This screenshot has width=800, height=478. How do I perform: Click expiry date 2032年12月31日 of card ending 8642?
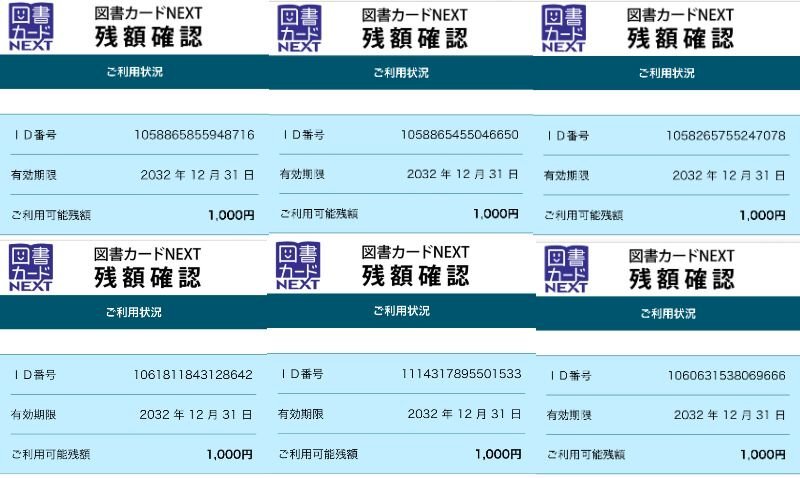coord(196,415)
